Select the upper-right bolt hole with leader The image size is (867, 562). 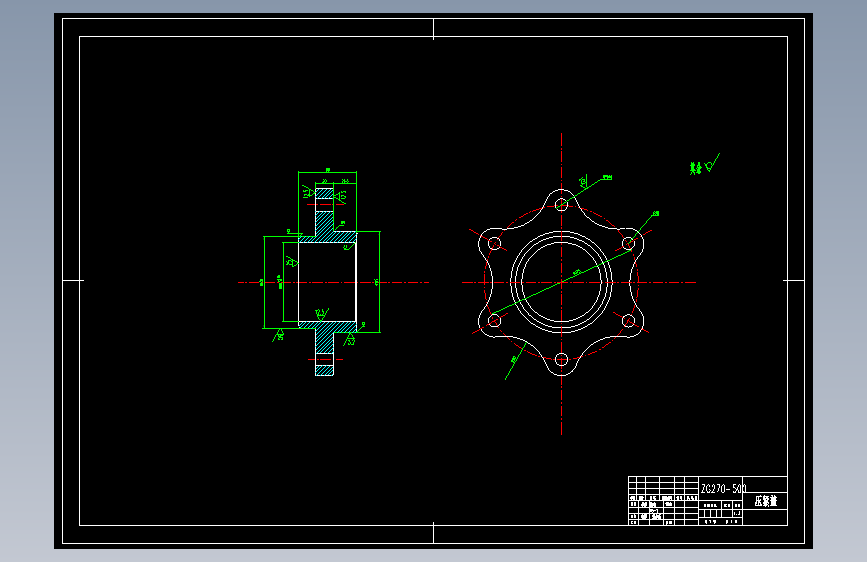(x=629, y=243)
